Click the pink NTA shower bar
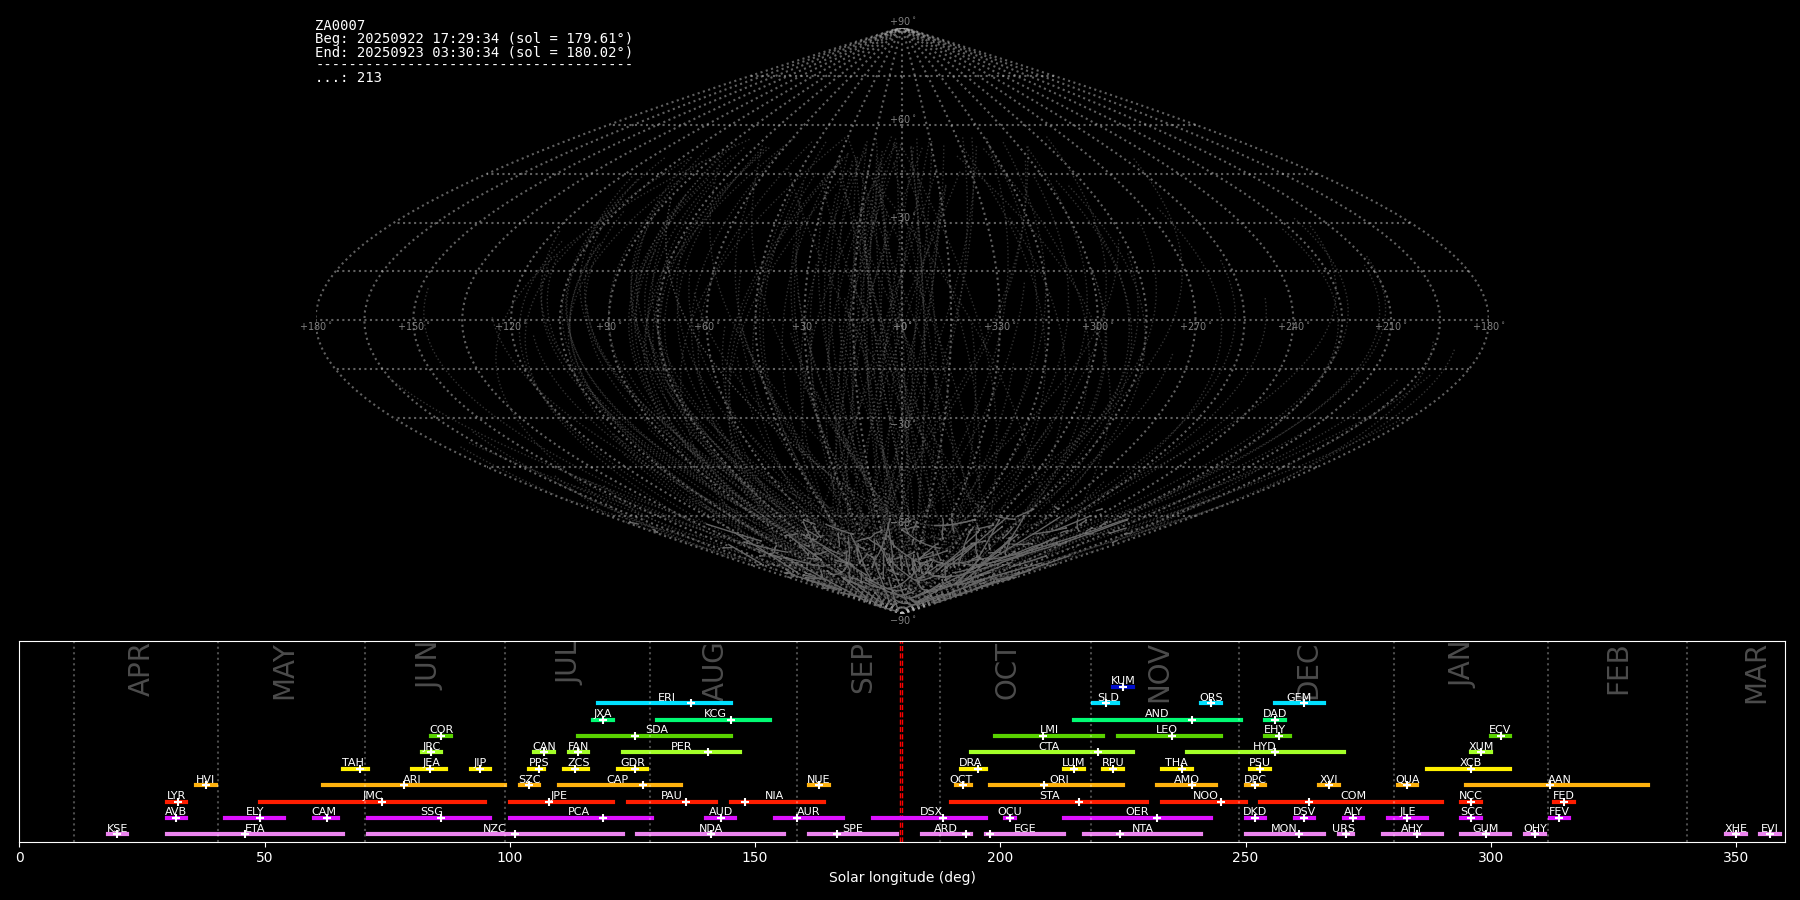The width and height of the screenshot is (1800, 900). (x=1142, y=834)
